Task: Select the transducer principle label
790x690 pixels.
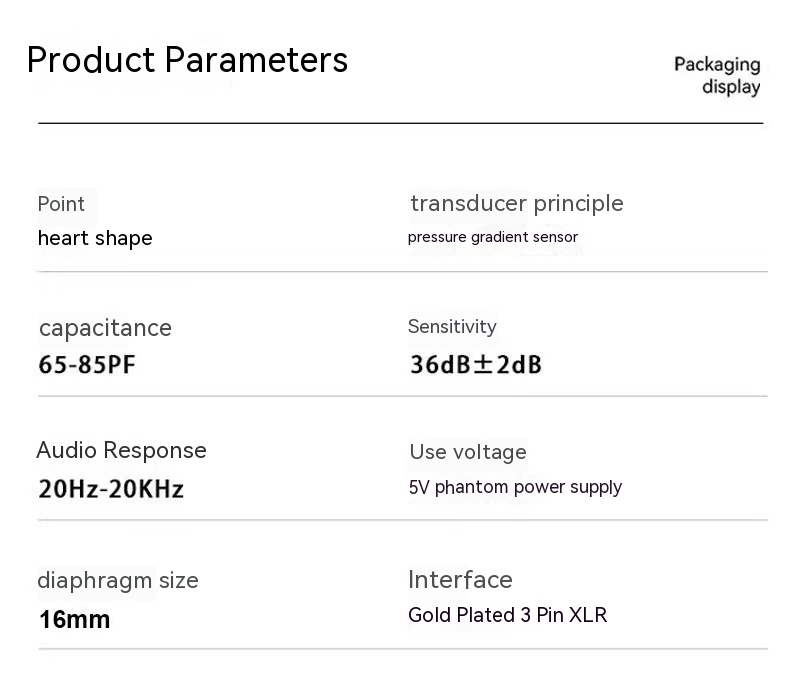Action: (516, 203)
